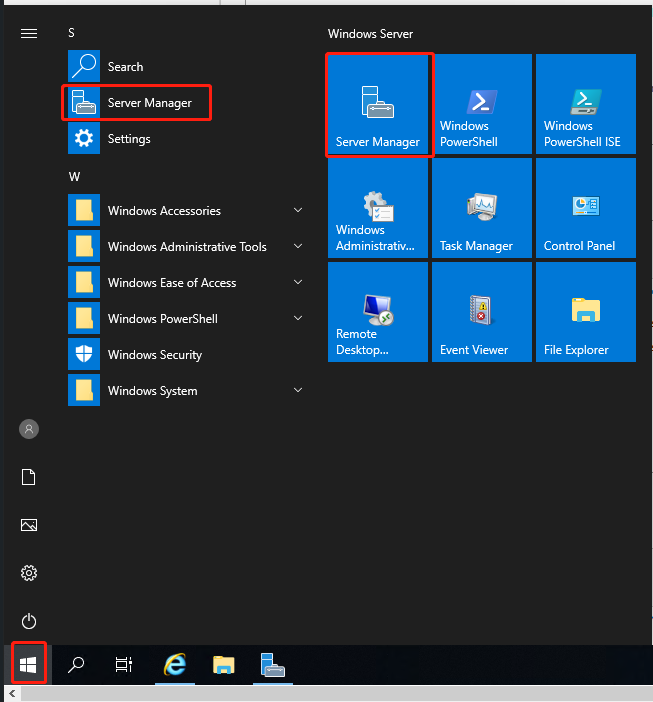This screenshot has width=653, height=702.
Task: Open Settings gear in the Start rail
Action: click(x=29, y=573)
